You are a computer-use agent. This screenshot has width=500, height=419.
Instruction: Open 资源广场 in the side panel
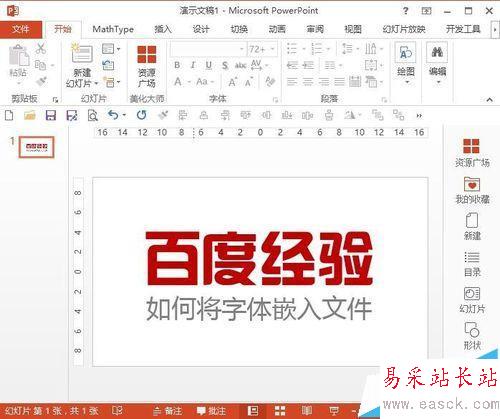click(471, 152)
